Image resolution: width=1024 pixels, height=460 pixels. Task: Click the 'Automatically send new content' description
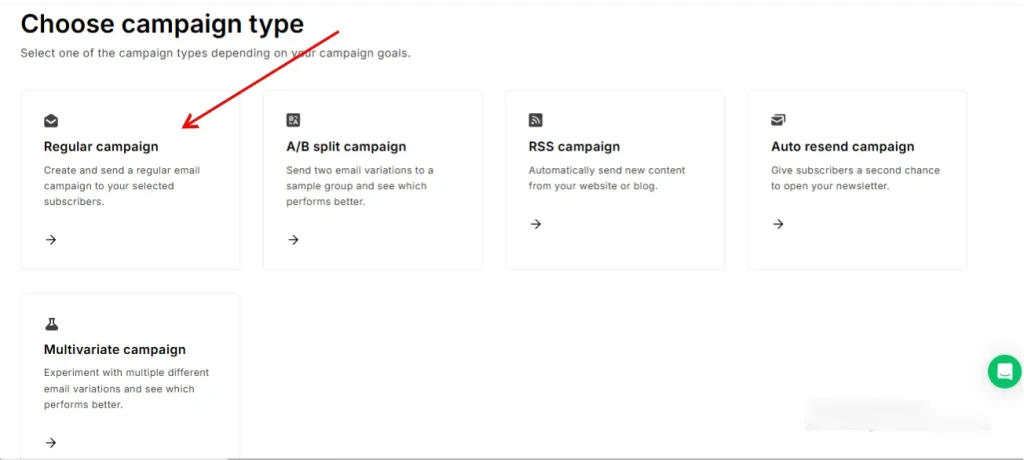point(606,178)
